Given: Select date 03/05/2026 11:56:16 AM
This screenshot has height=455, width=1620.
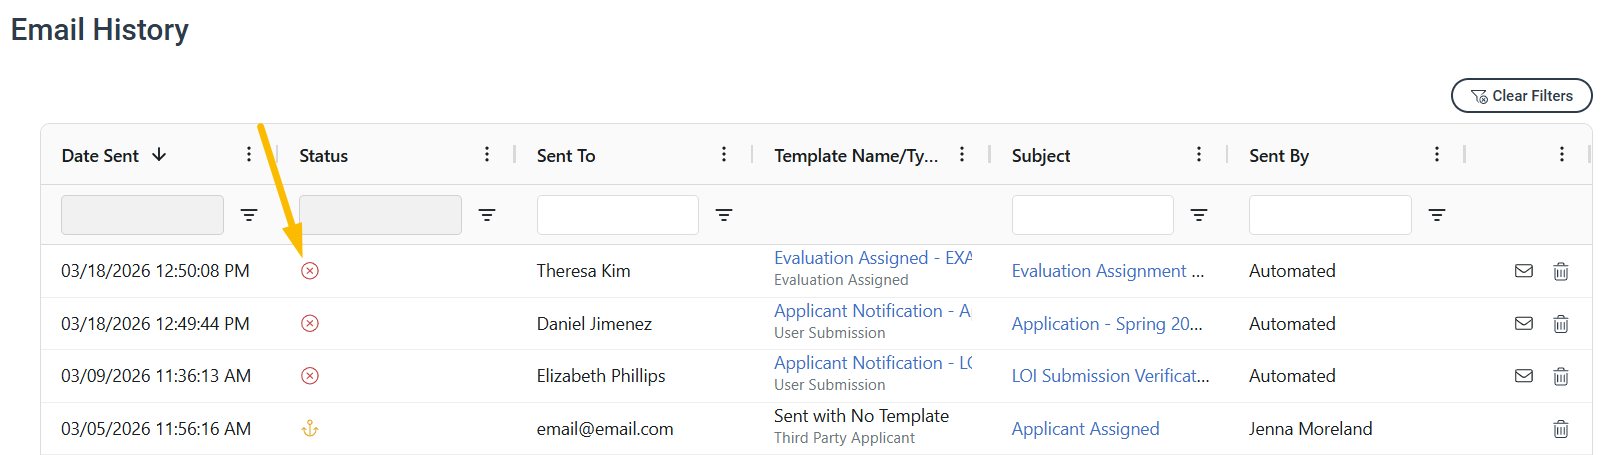Looking at the screenshot, I should tap(156, 429).
